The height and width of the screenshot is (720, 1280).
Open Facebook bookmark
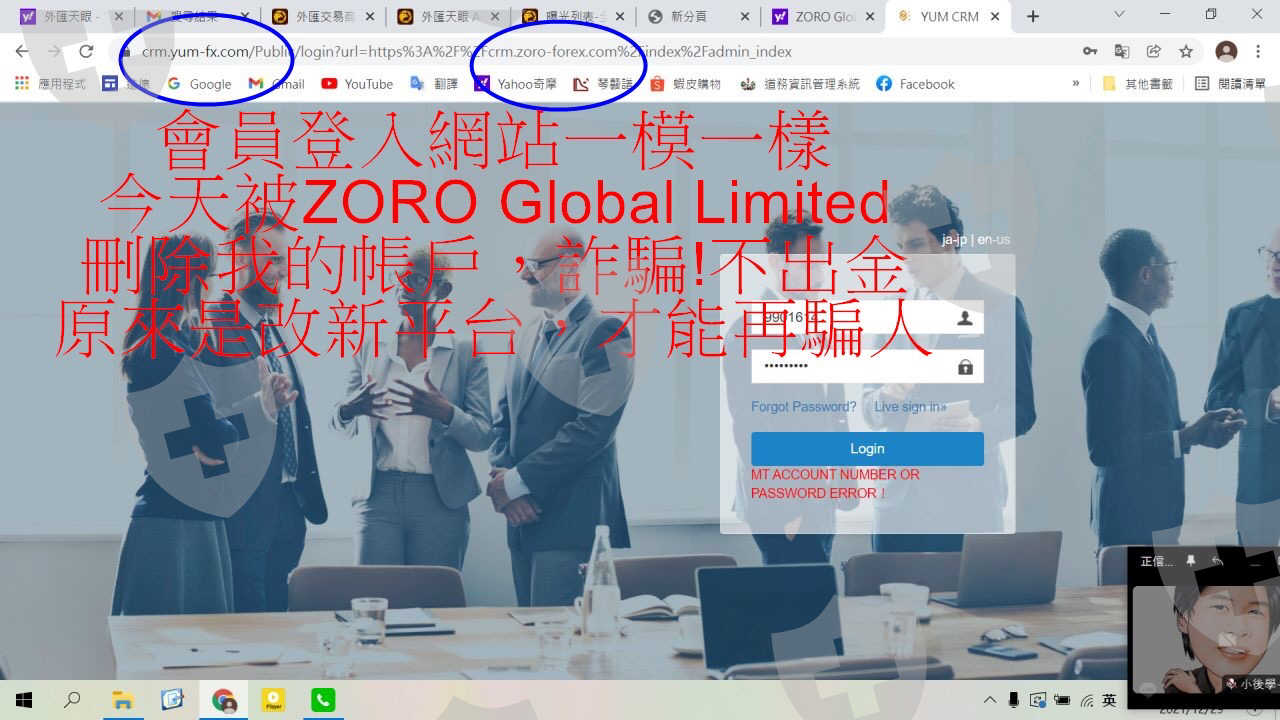click(915, 84)
